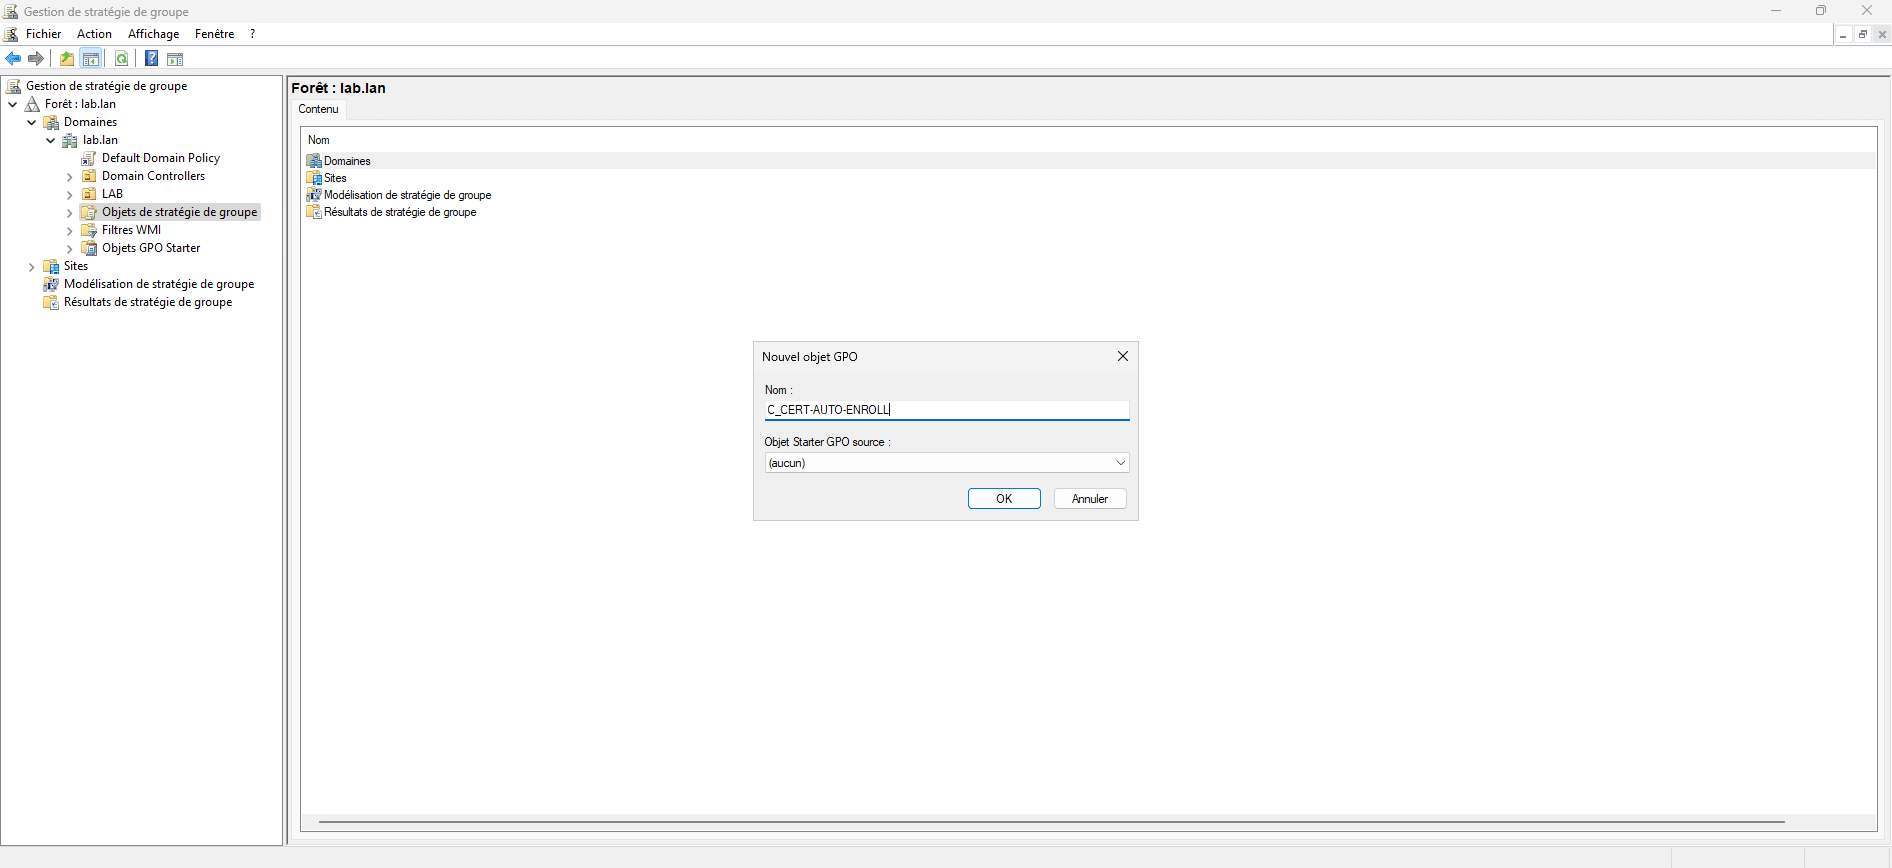Image resolution: width=1892 pixels, height=868 pixels.
Task: Select Default Domain Policy in tree
Action: [160, 158]
